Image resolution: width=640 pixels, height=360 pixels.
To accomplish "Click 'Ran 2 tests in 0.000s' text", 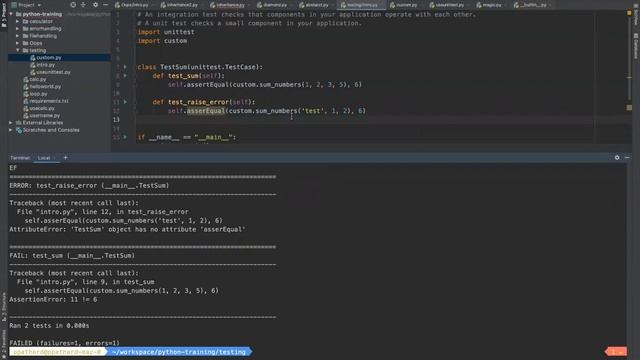I will click(x=49, y=326).
